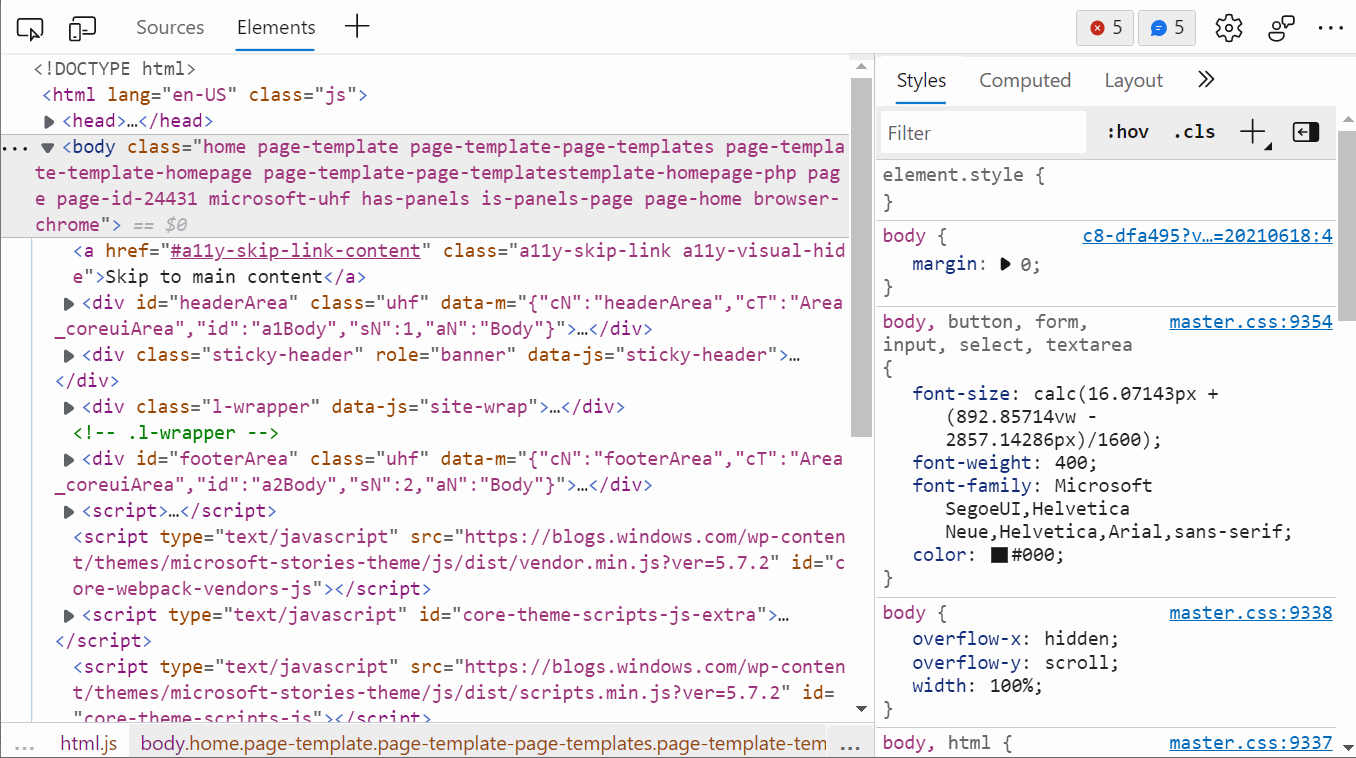Expand the head element node
Screen dimensions: 1356x758
pyautogui.click(x=50, y=121)
